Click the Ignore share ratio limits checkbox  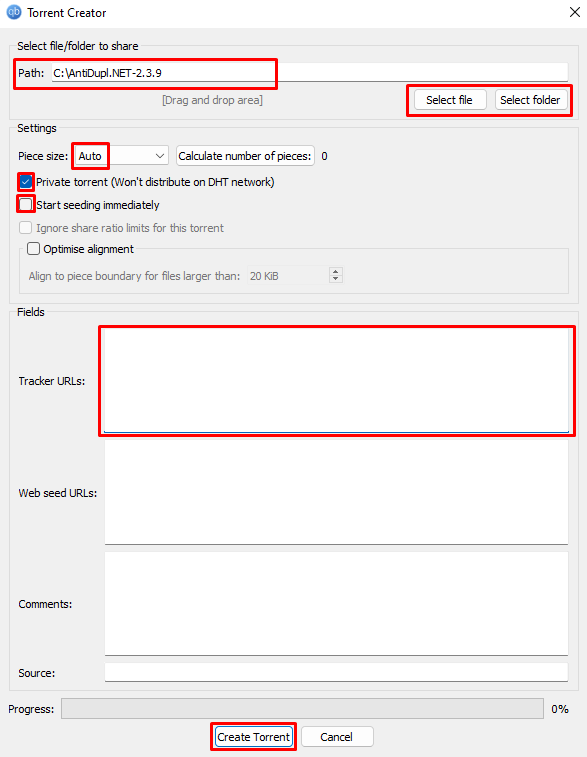pyautogui.click(x=26, y=227)
